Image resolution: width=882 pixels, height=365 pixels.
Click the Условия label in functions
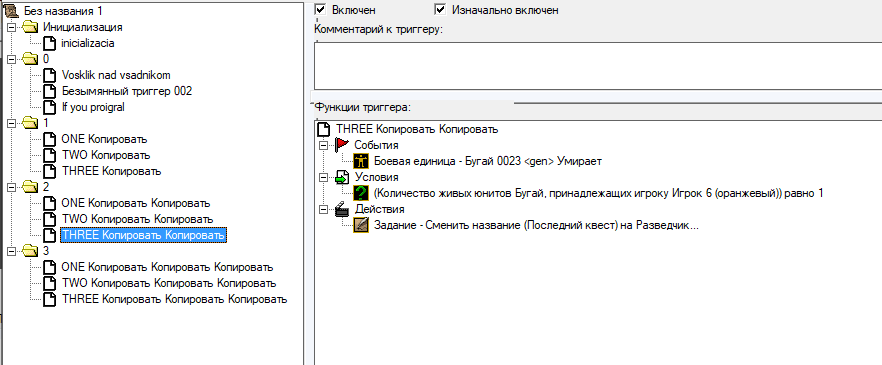pos(376,177)
